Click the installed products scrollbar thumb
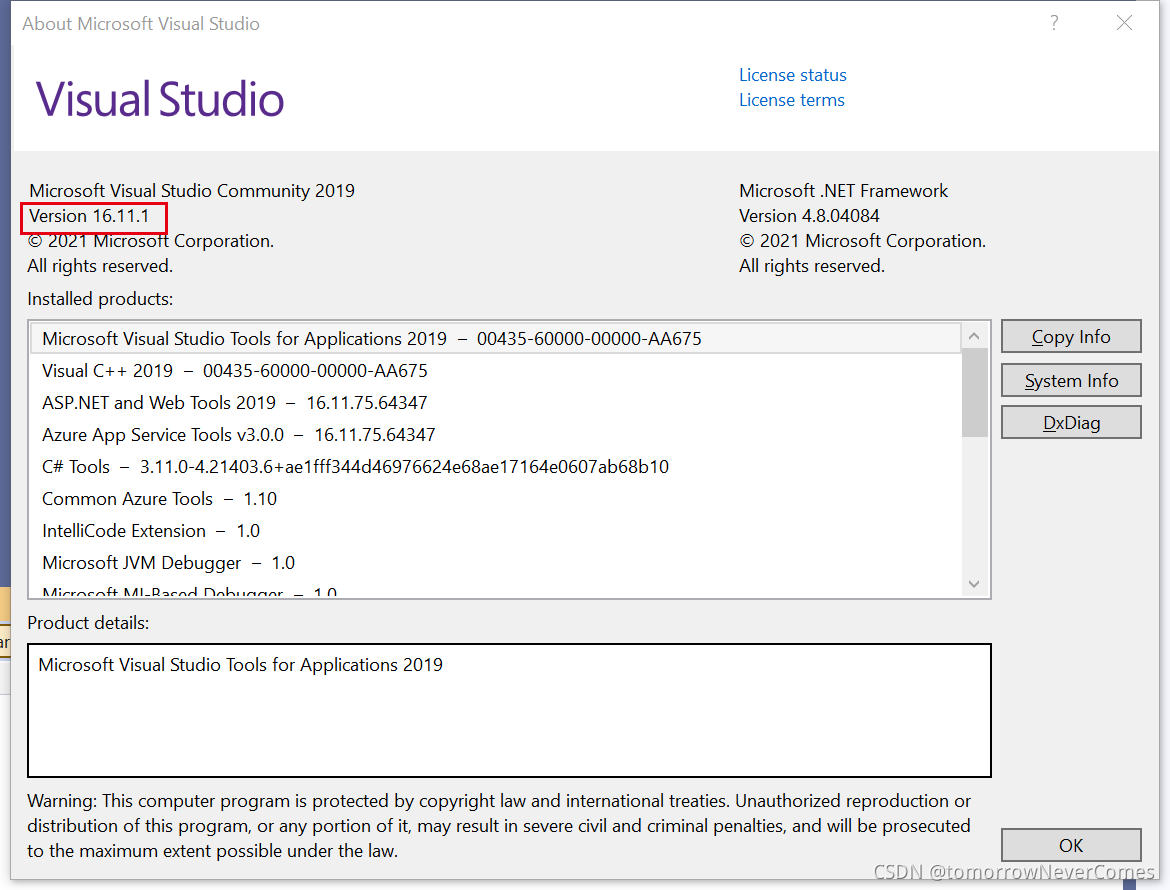 coord(975,392)
